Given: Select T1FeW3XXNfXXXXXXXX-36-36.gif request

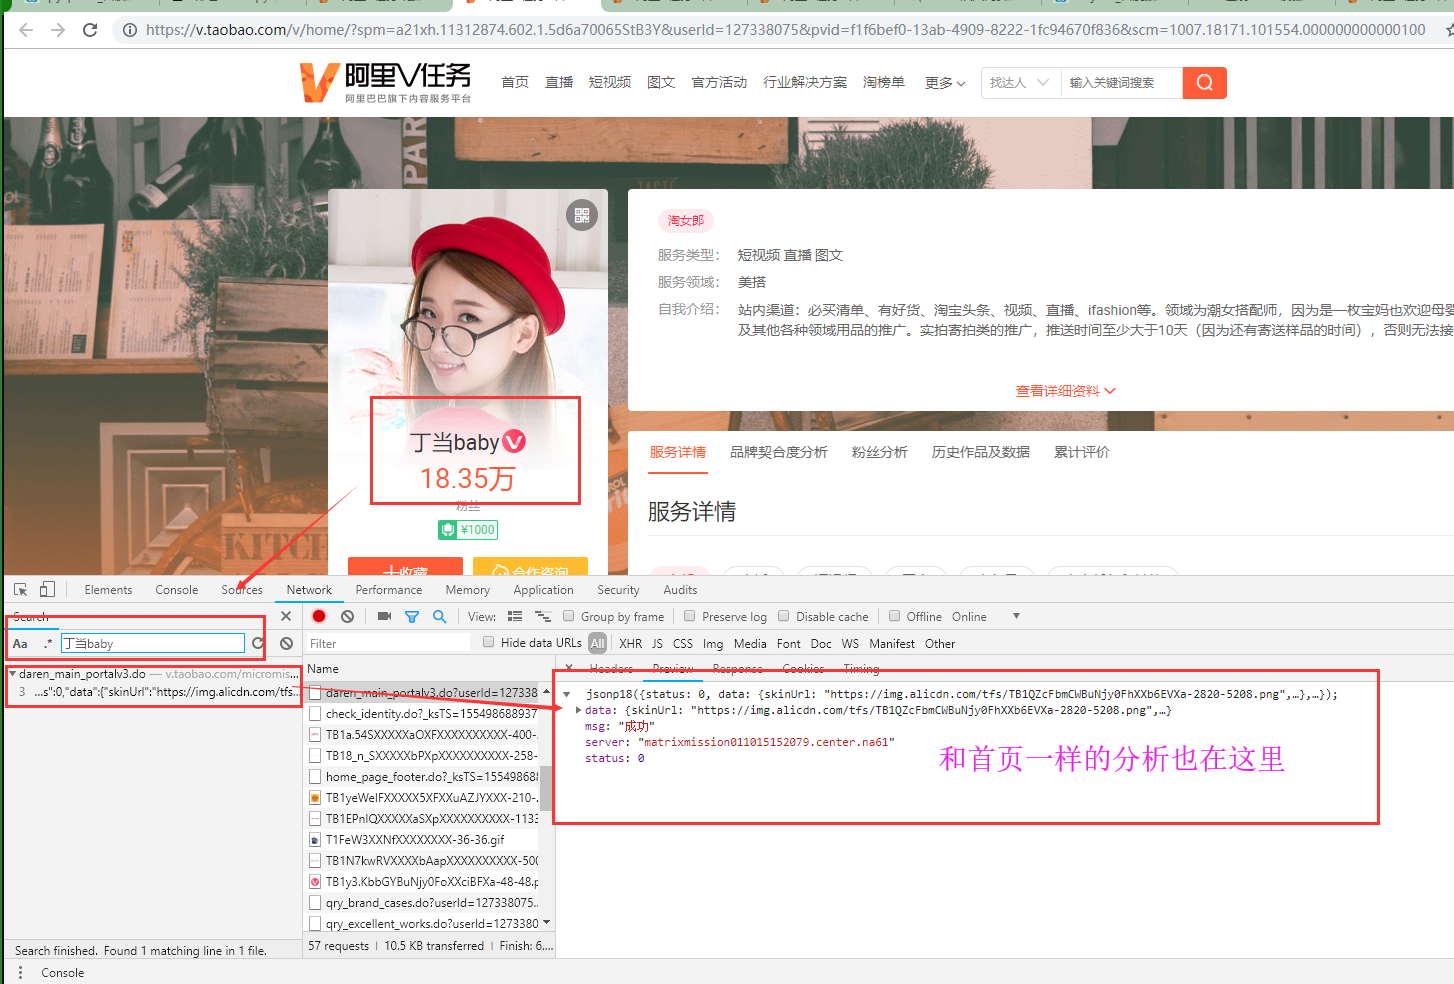Looking at the screenshot, I should (422, 840).
